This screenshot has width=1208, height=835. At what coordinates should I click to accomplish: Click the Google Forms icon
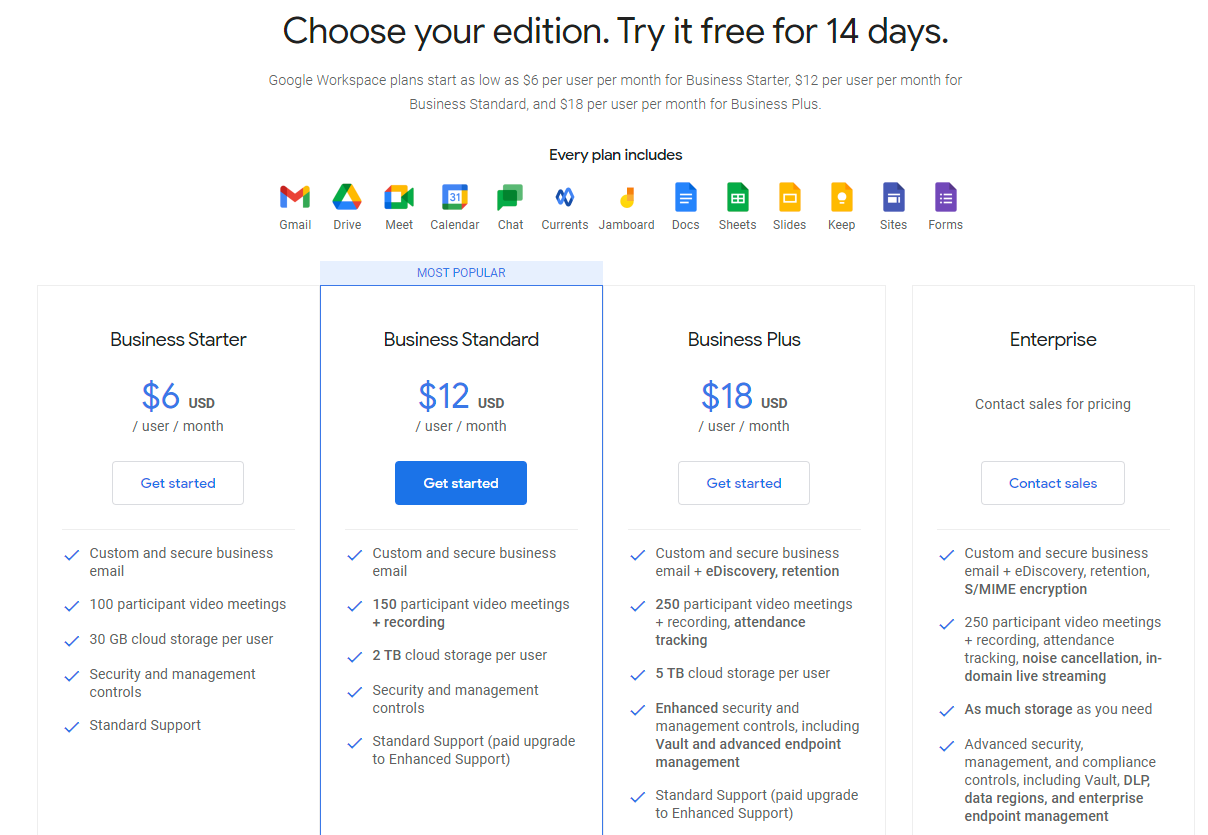pos(945,197)
